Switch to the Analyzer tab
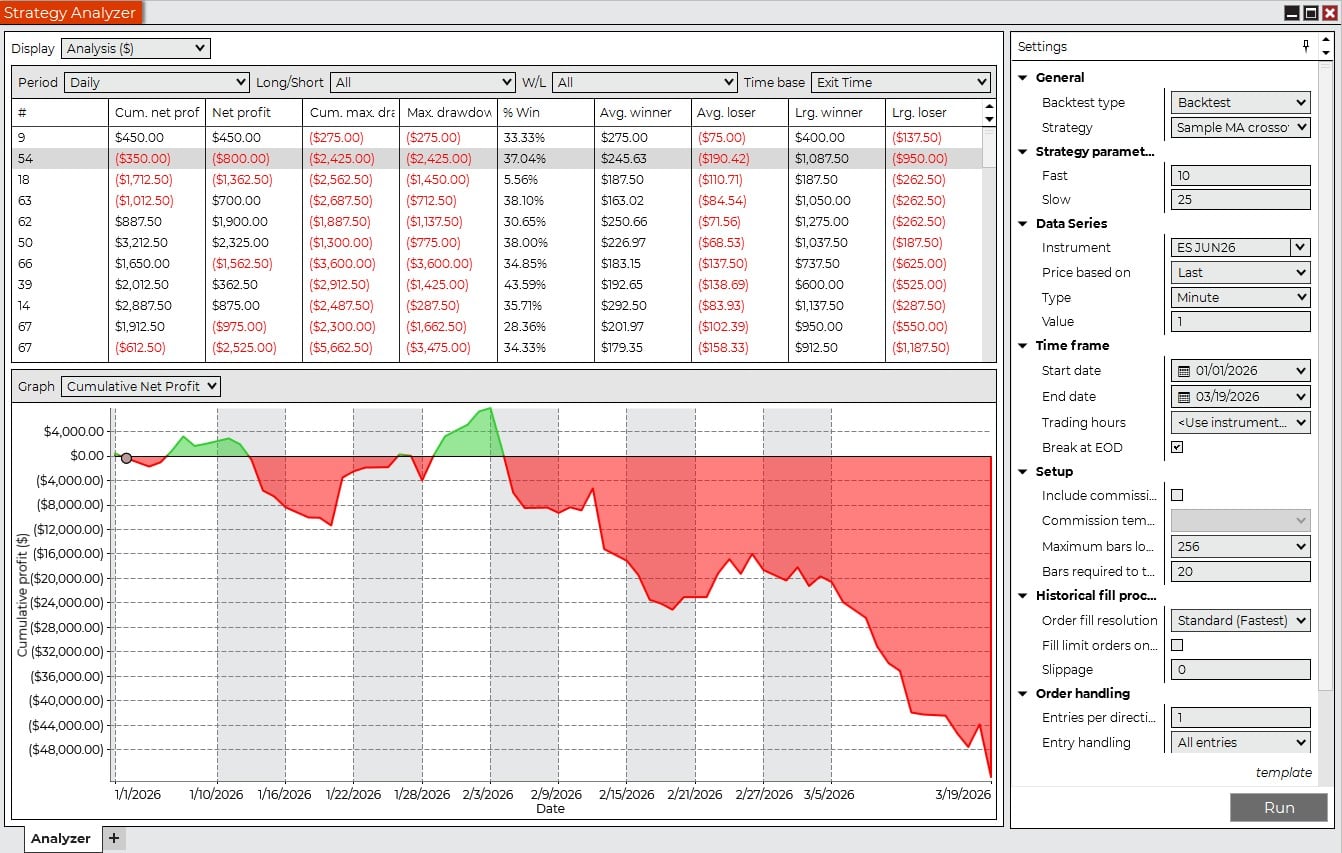 tap(60, 838)
